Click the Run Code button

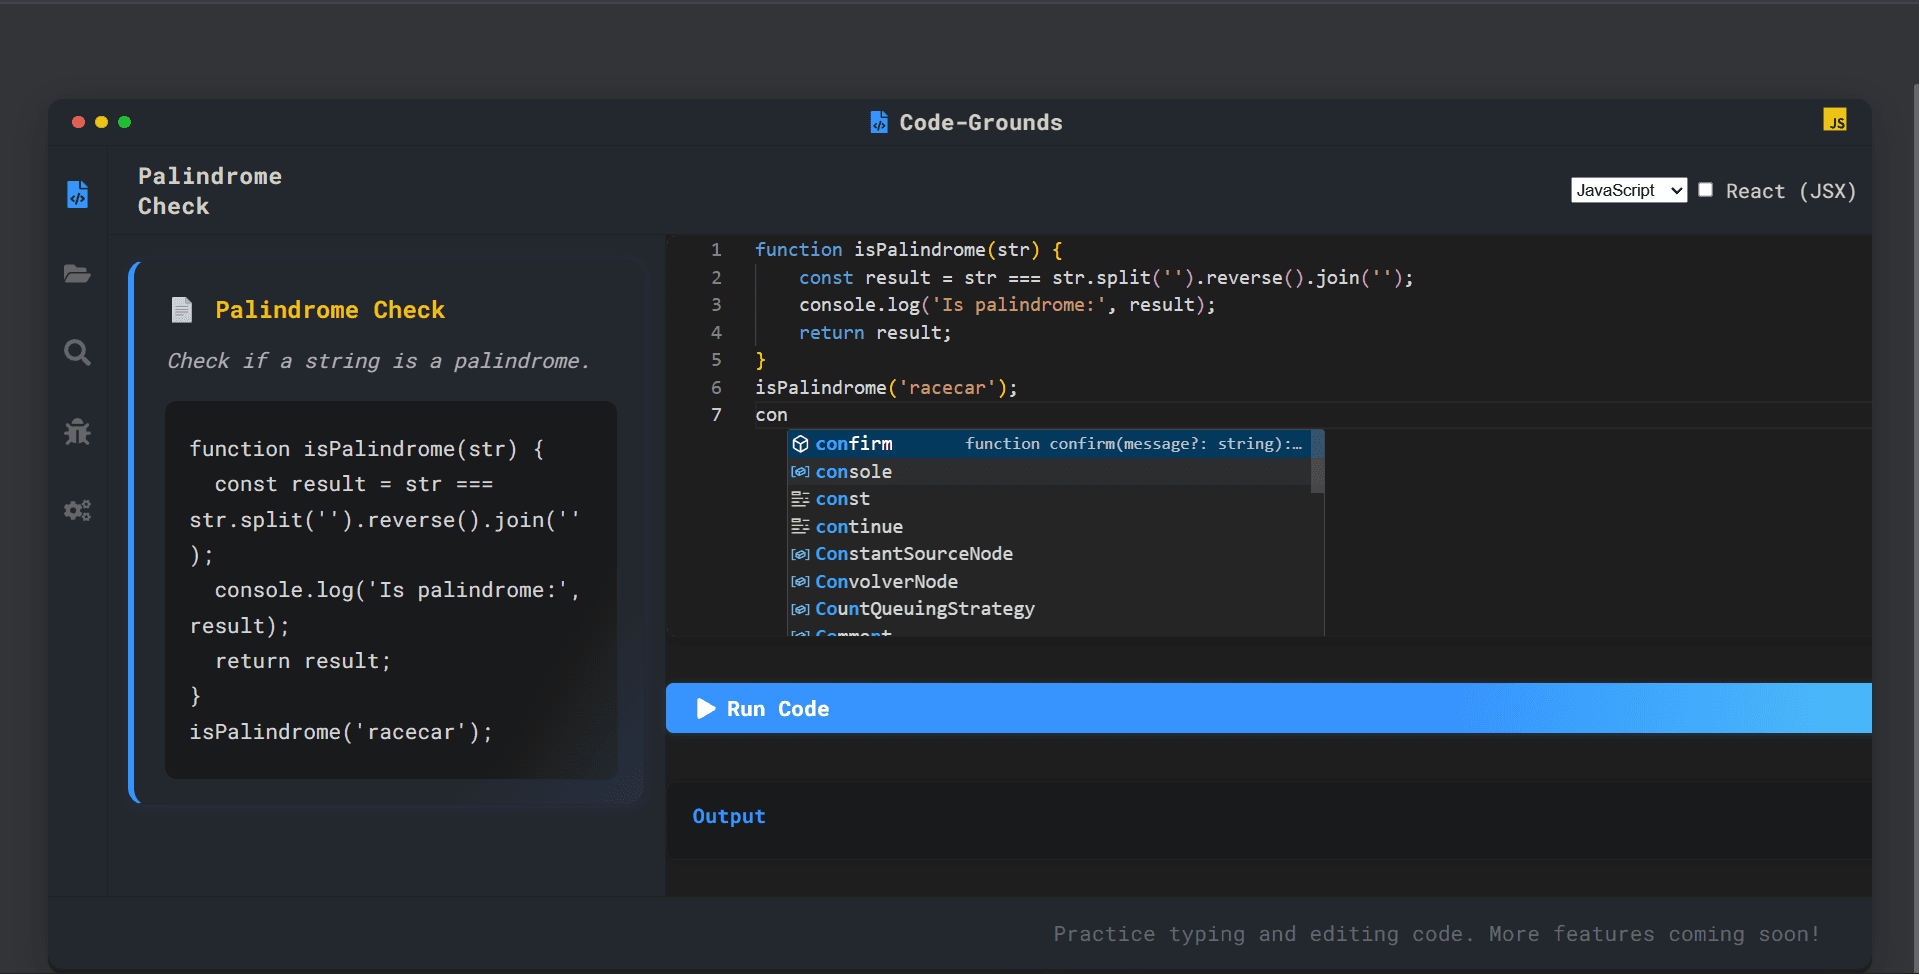coord(1268,708)
